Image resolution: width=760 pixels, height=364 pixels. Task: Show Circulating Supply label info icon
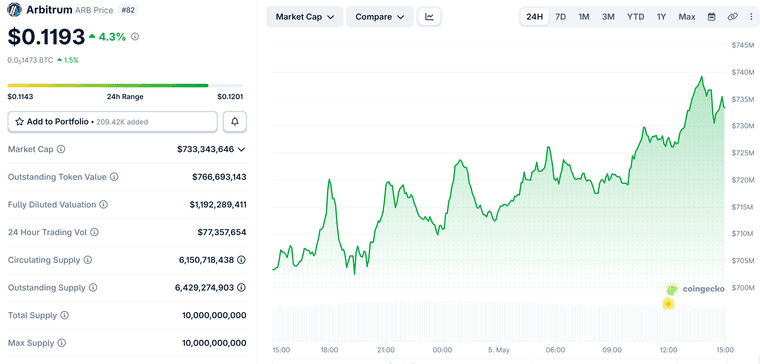(x=88, y=260)
